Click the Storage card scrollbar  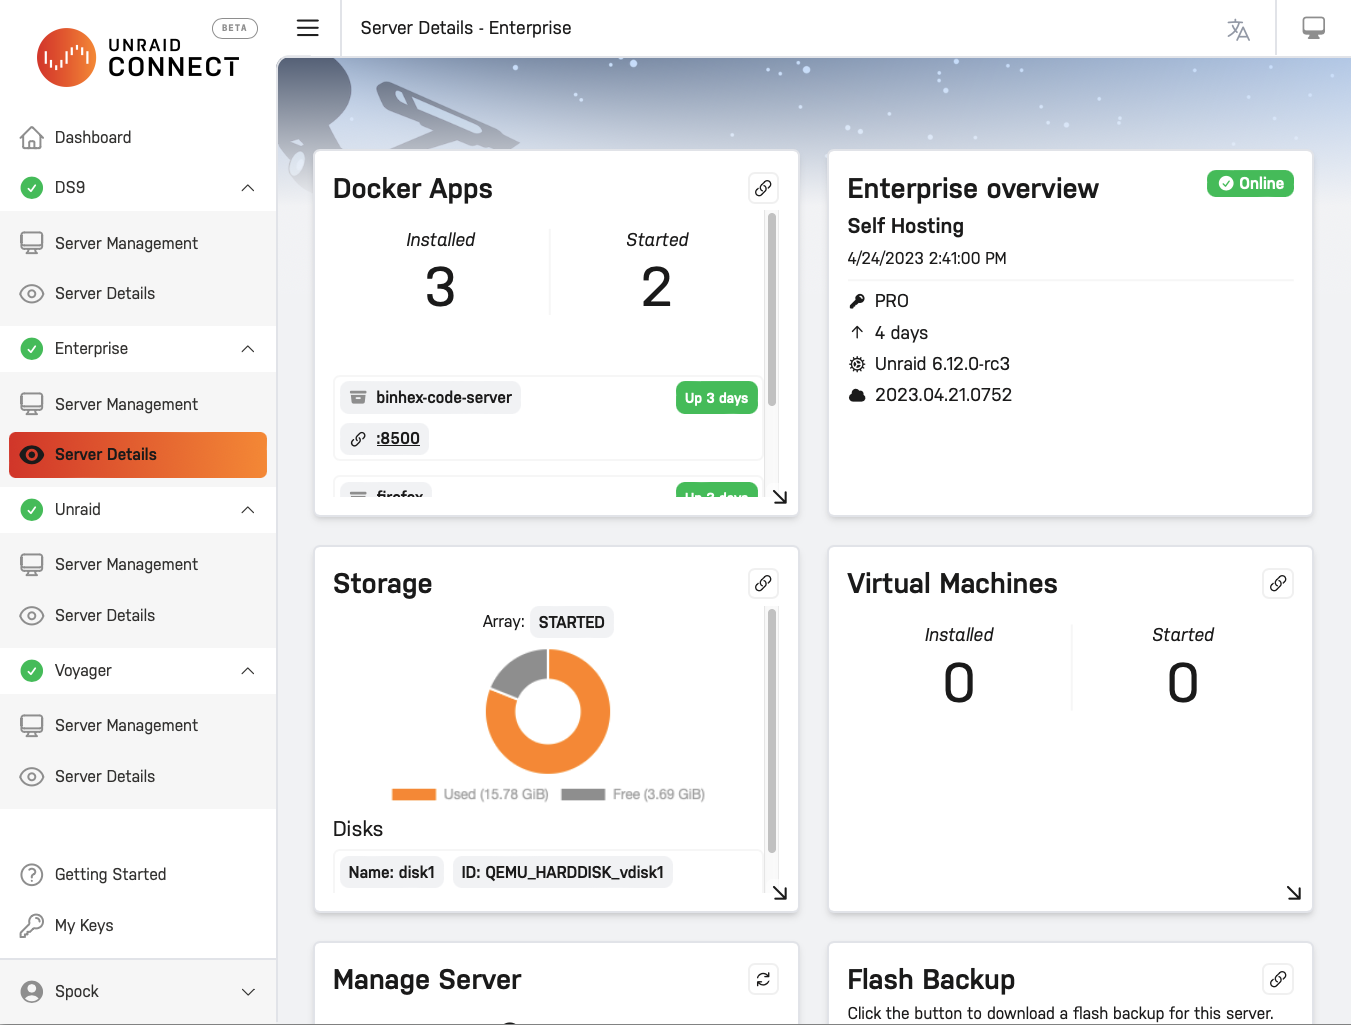772,731
